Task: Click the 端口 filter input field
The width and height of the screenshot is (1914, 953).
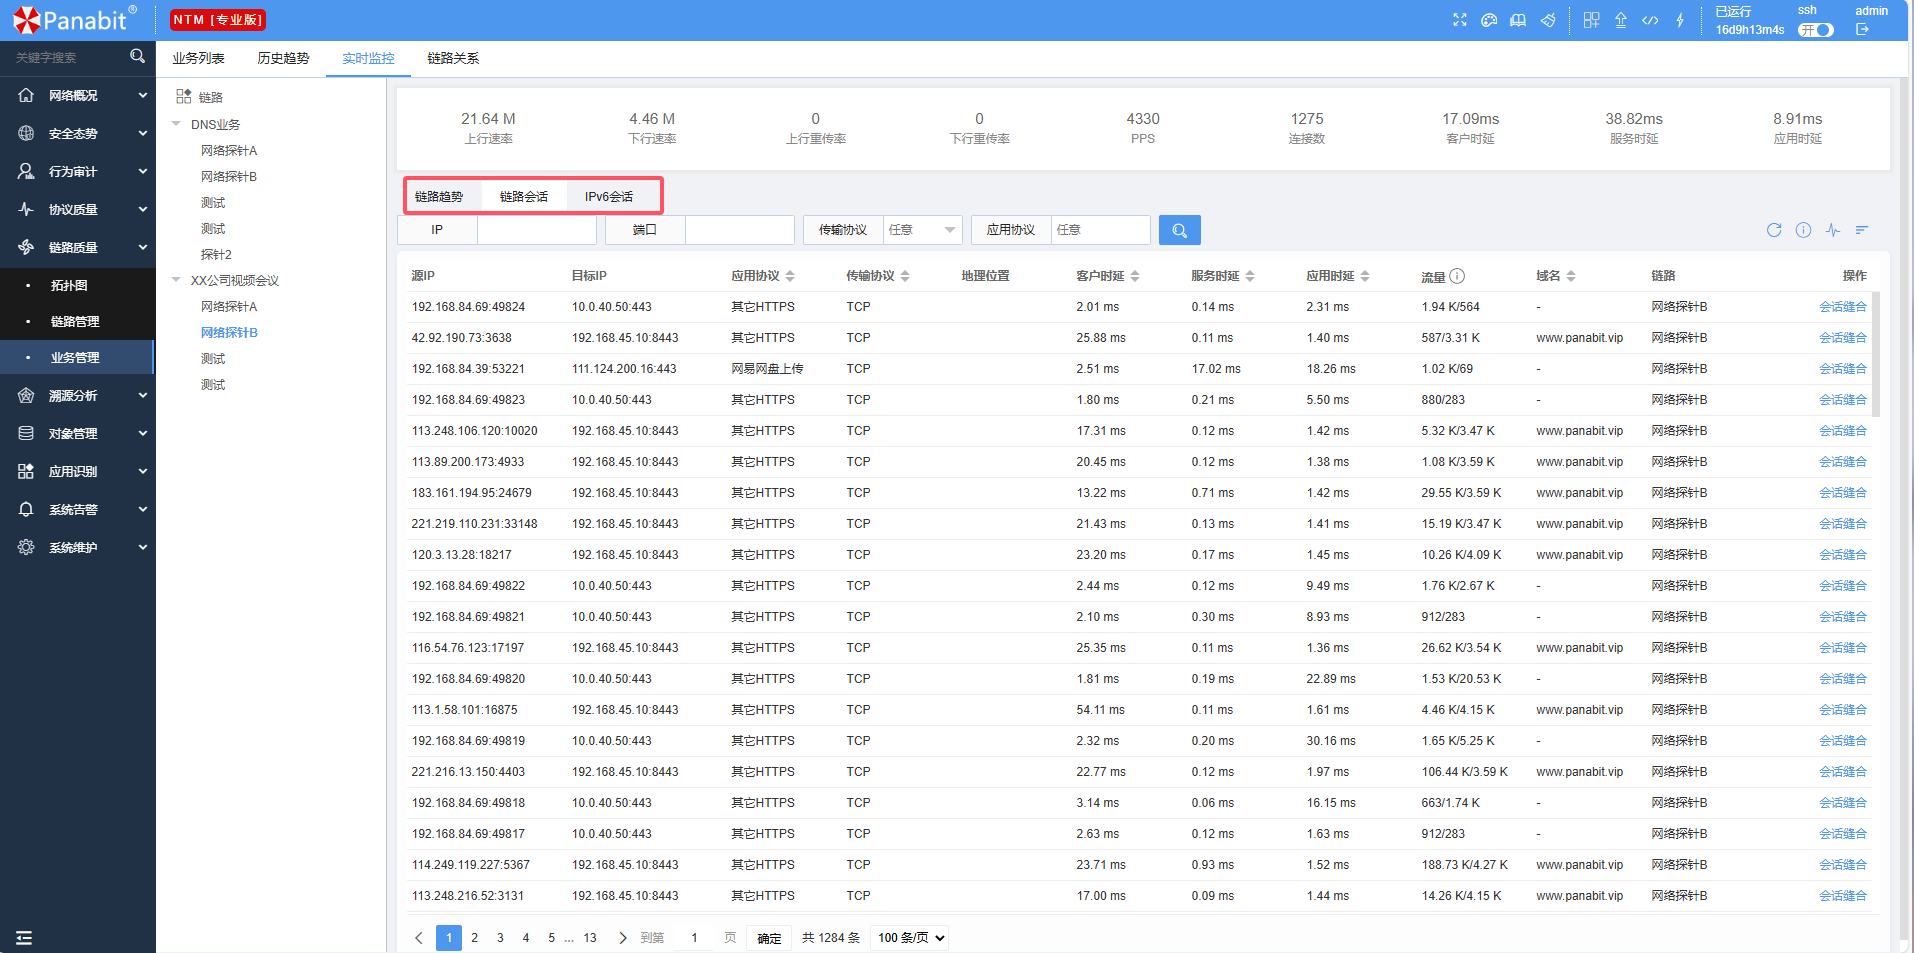Action: coord(740,230)
